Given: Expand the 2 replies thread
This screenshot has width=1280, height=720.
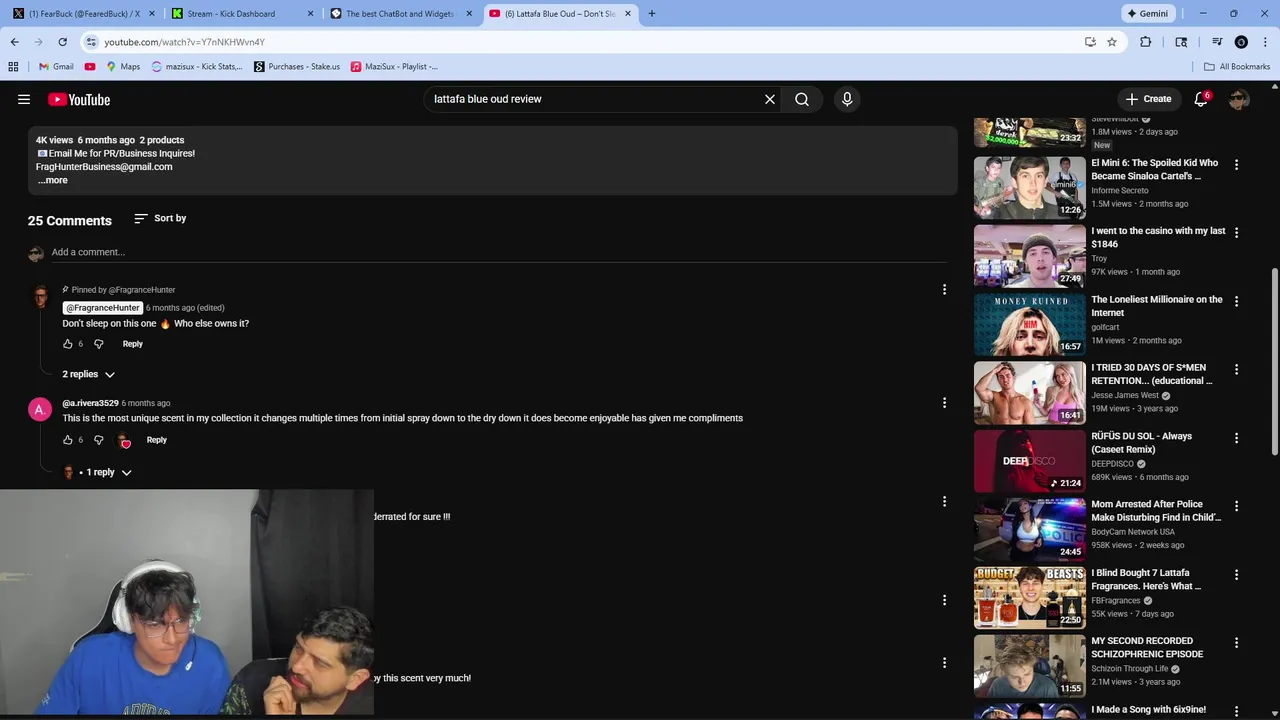Looking at the screenshot, I should point(89,374).
